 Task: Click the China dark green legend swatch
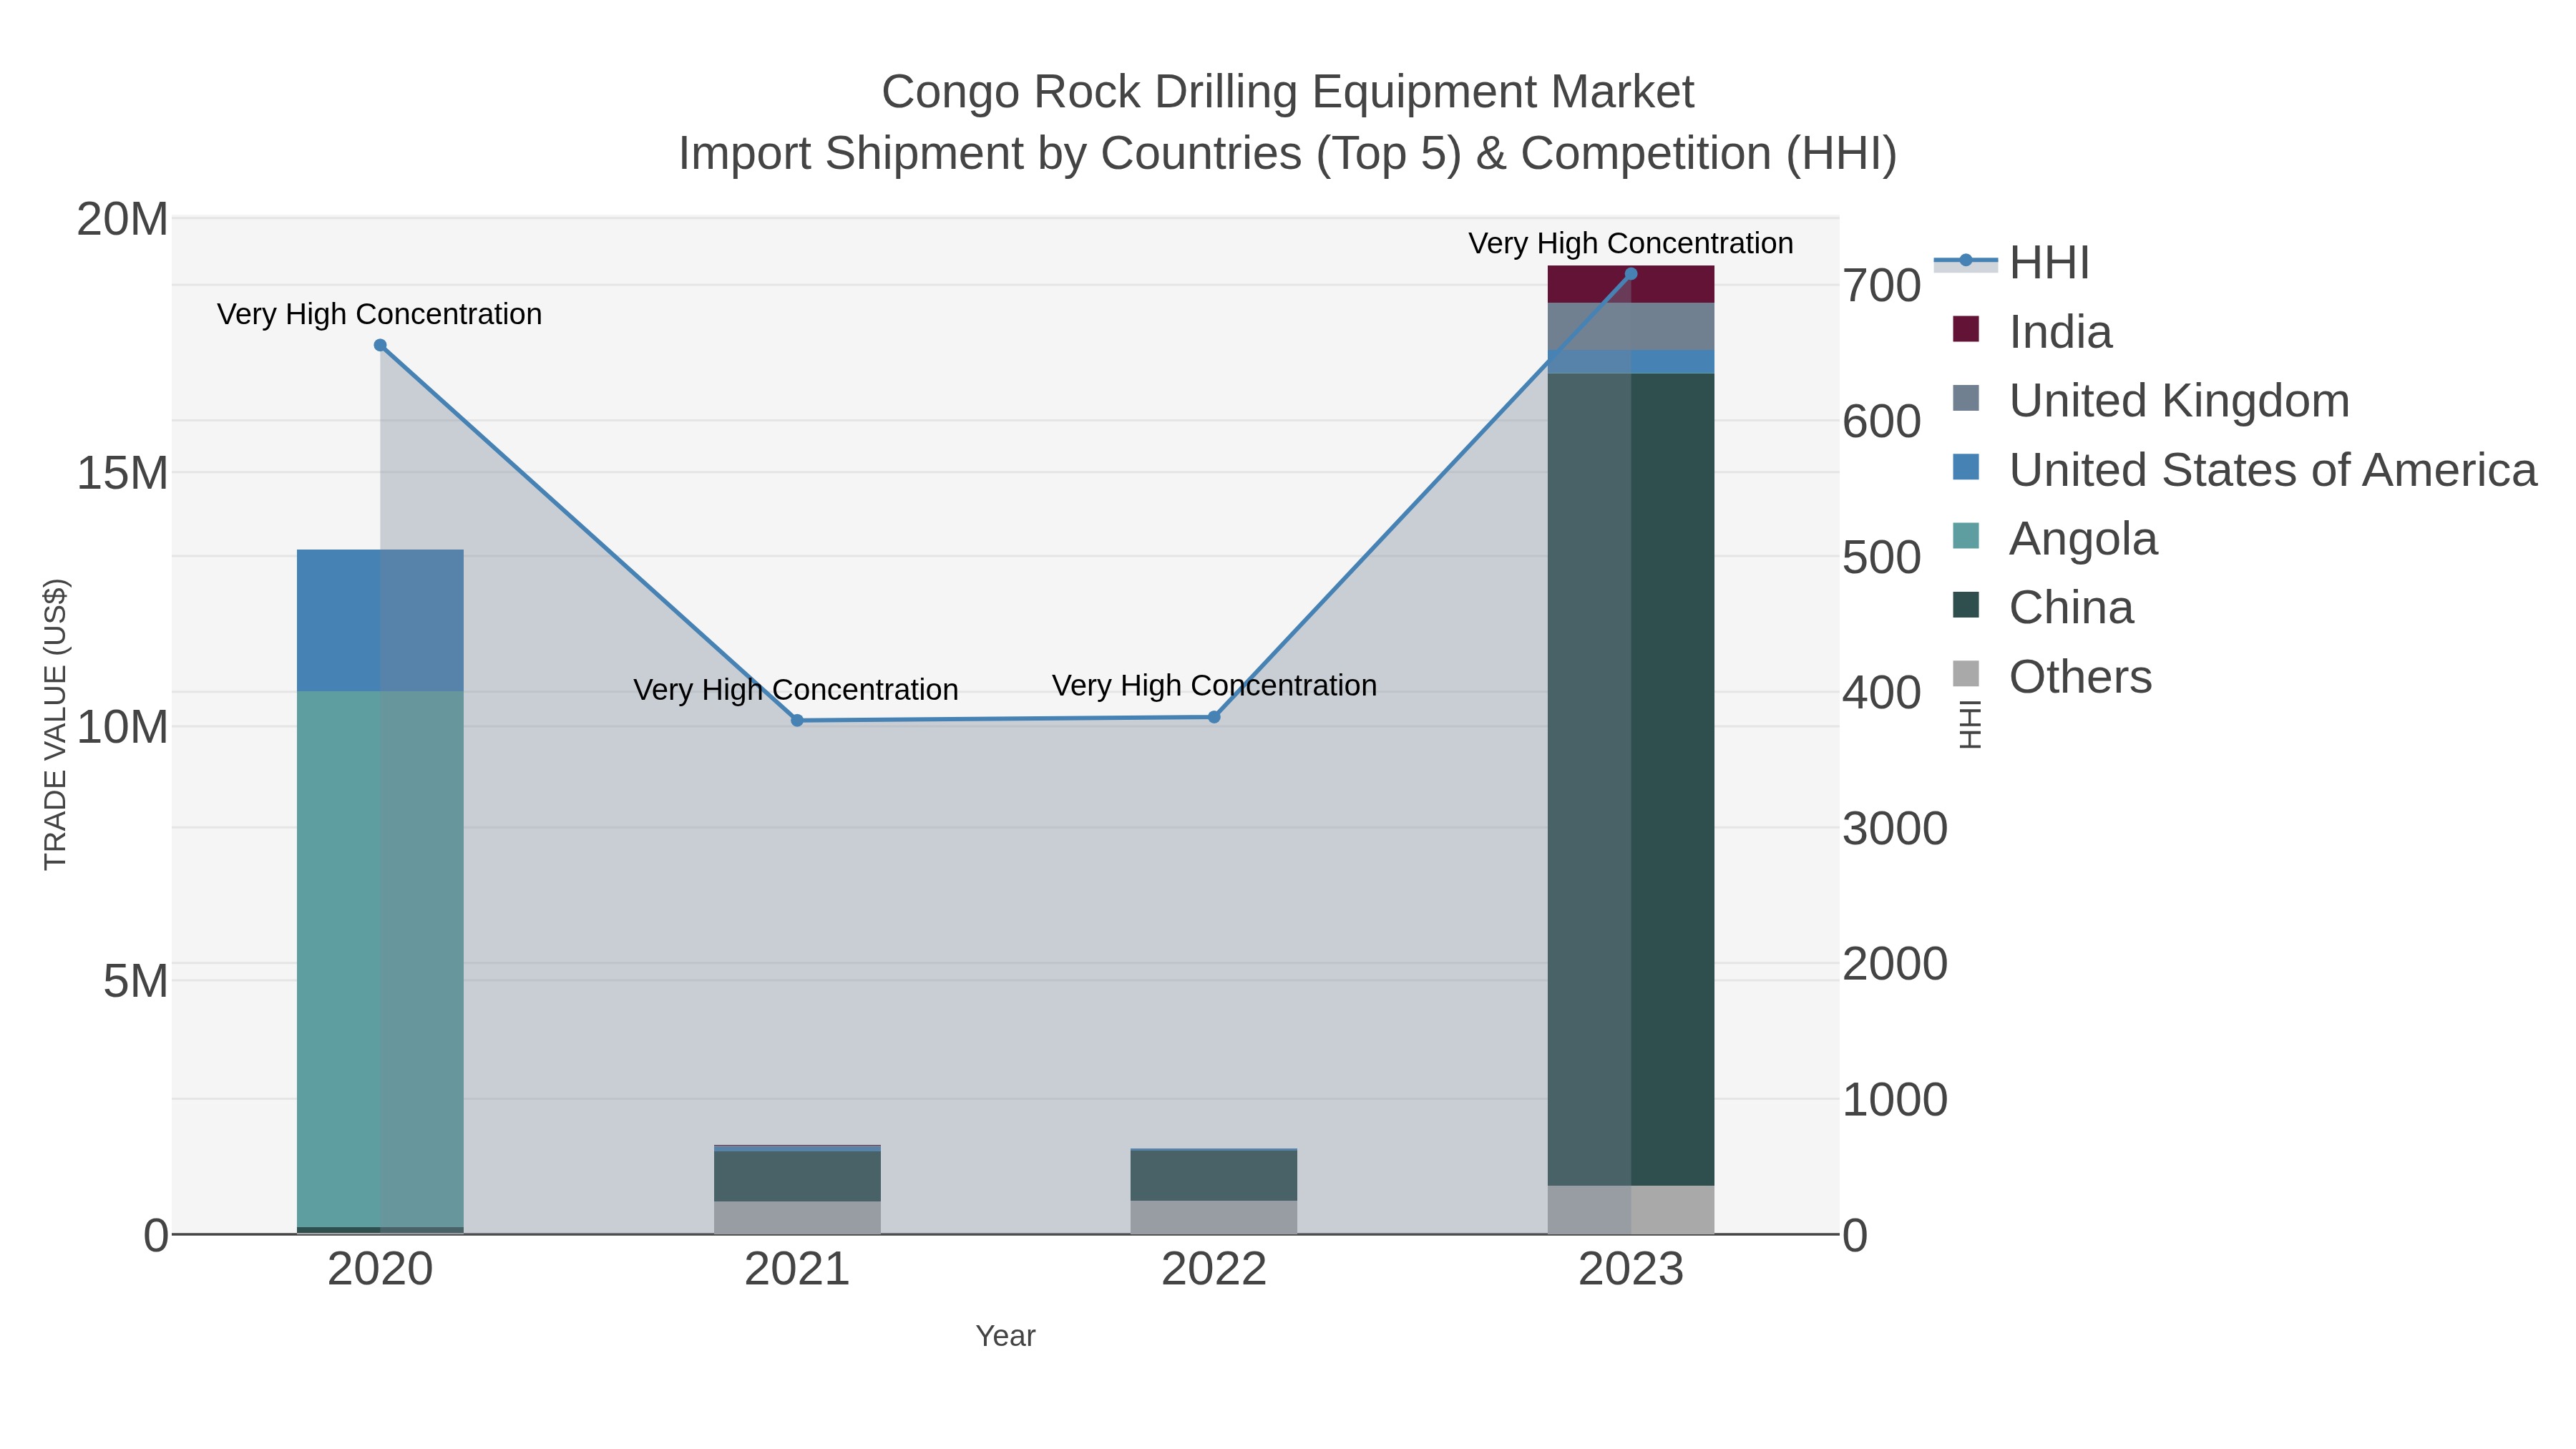pos(1966,605)
